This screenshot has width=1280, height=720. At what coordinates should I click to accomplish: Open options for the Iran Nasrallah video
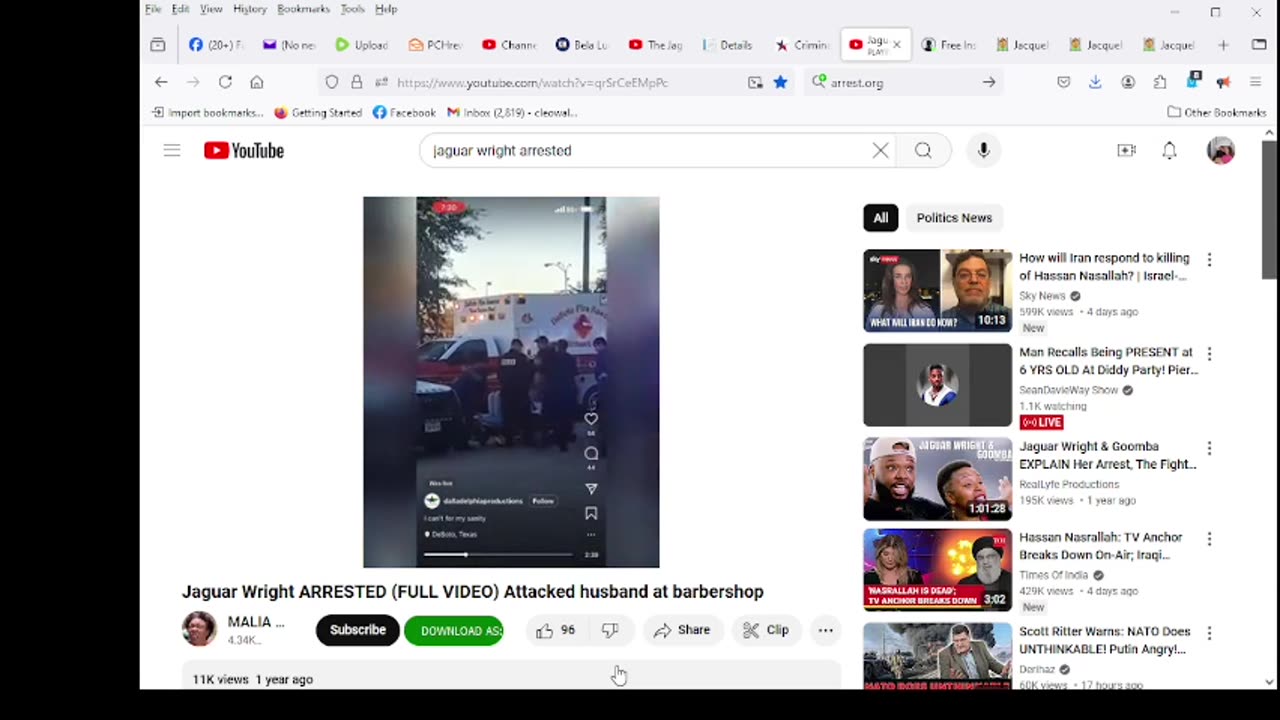(1209, 260)
